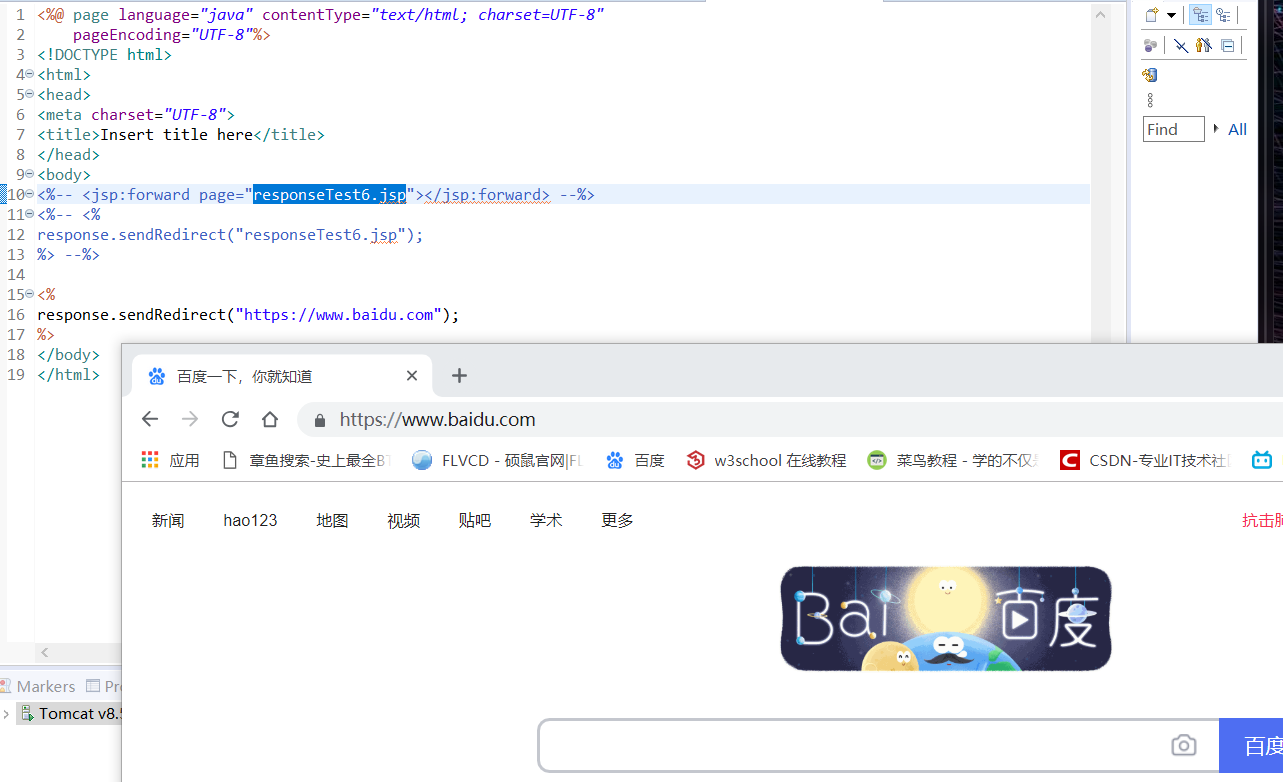
Task: Collapse the head tag fold on line 5
Action: tap(29, 95)
